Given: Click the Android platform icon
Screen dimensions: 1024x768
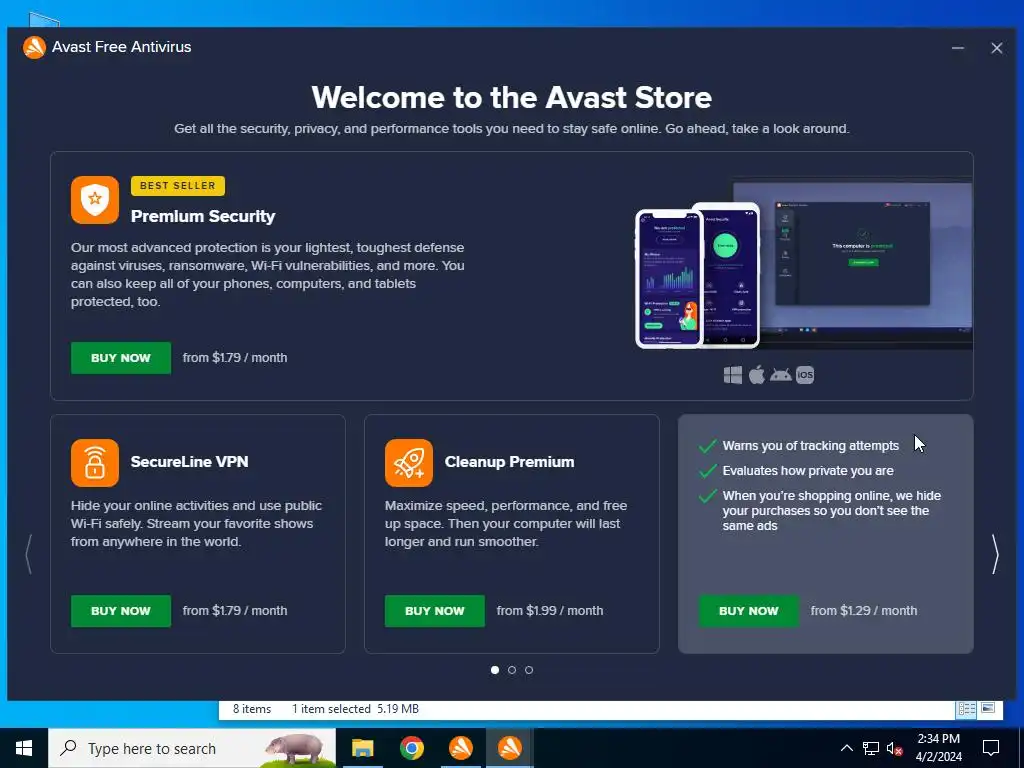Looking at the screenshot, I should (x=781, y=375).
